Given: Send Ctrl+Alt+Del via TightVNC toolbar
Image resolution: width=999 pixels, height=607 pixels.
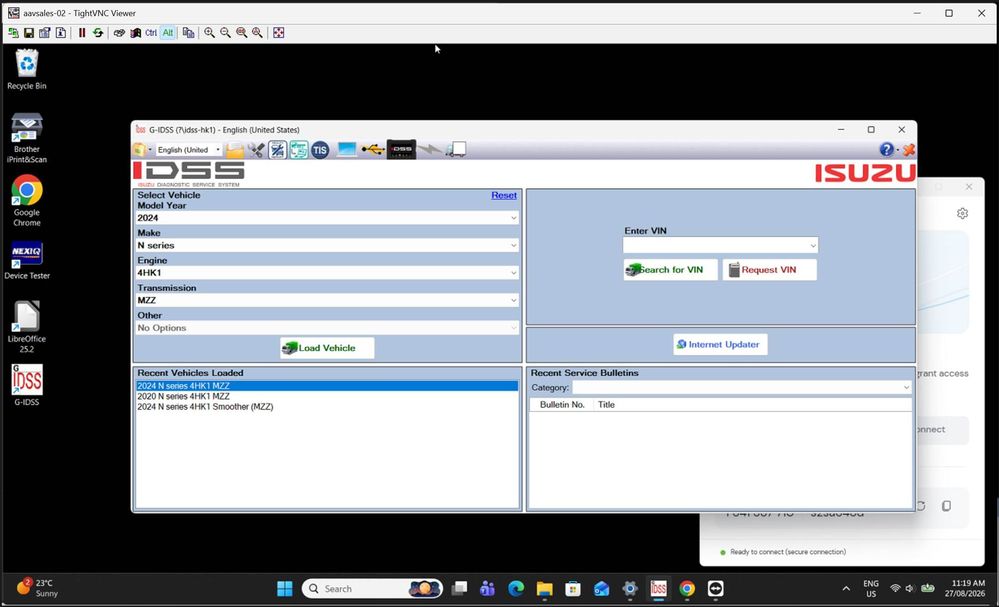Looking at the screenshot, I should click(x=119, y=32).
